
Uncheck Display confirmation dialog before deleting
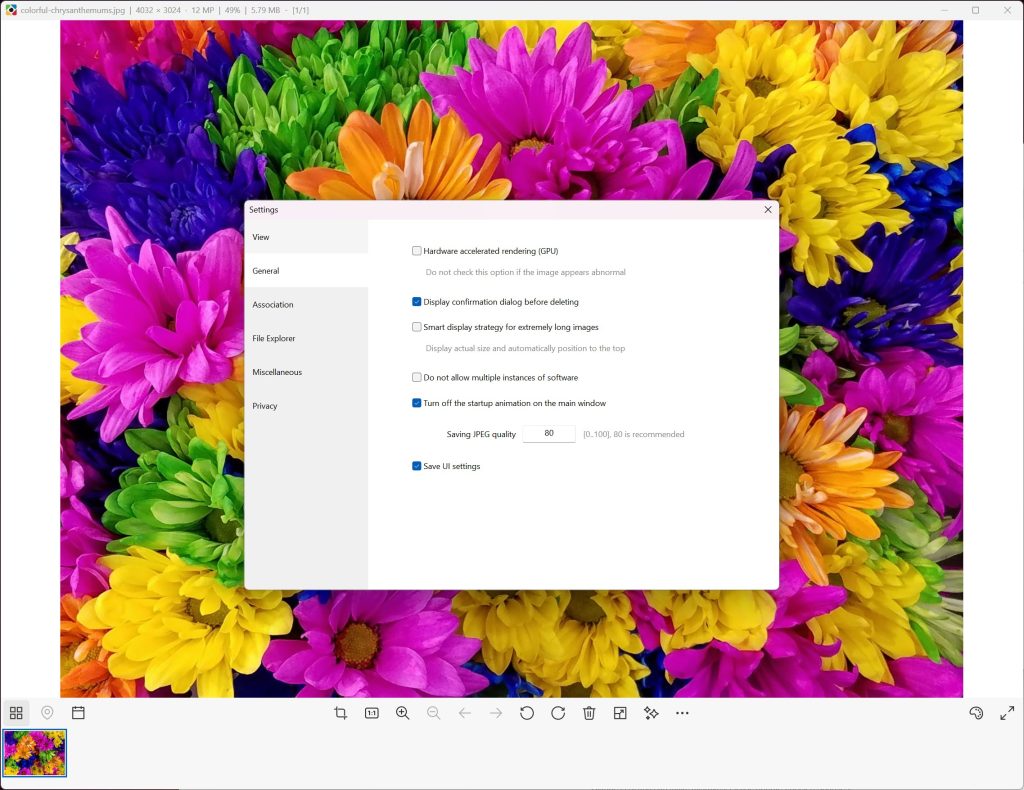tap(417, 302)
